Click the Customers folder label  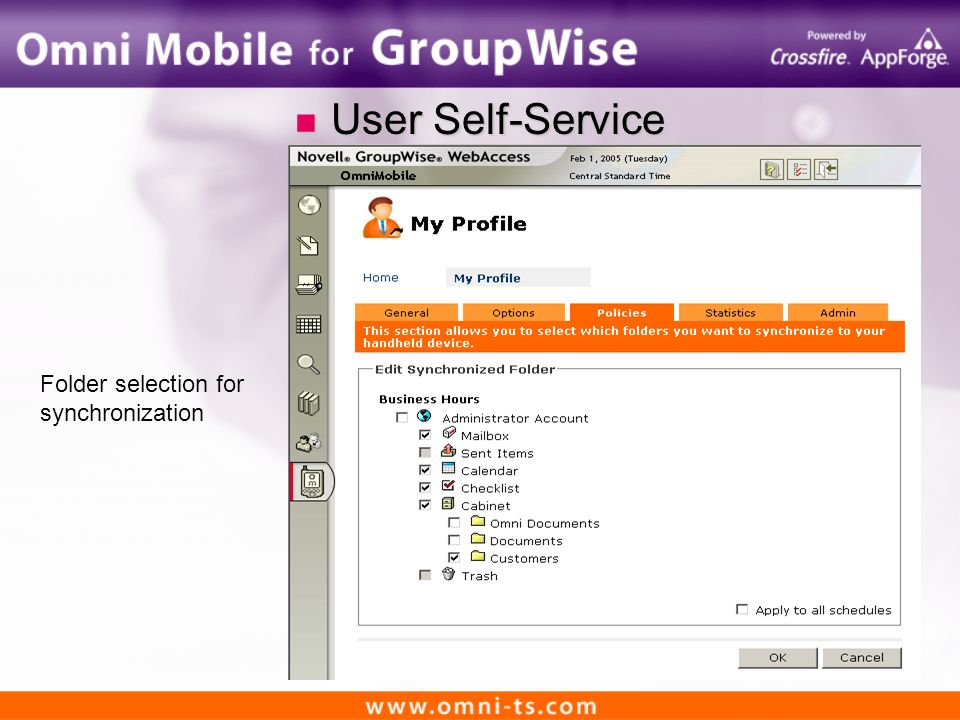point(524,558)
